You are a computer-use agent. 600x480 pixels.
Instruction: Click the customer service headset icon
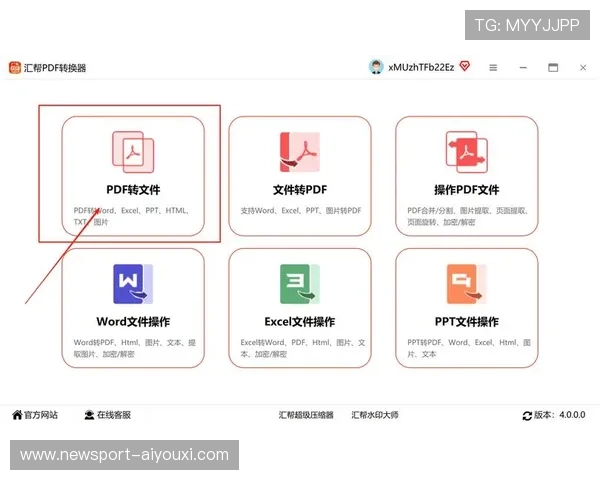click(x=89, y=415)
